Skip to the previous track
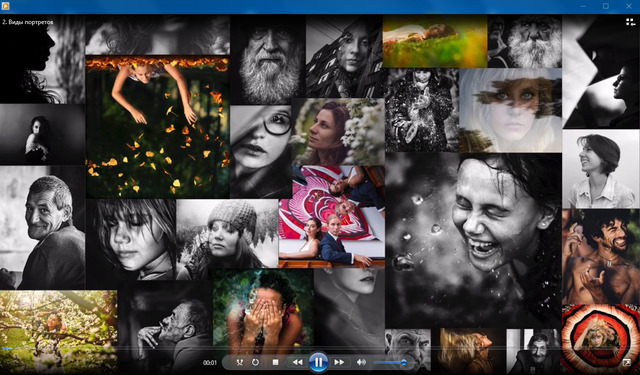 pyautogui.click(x=298, y=362)
